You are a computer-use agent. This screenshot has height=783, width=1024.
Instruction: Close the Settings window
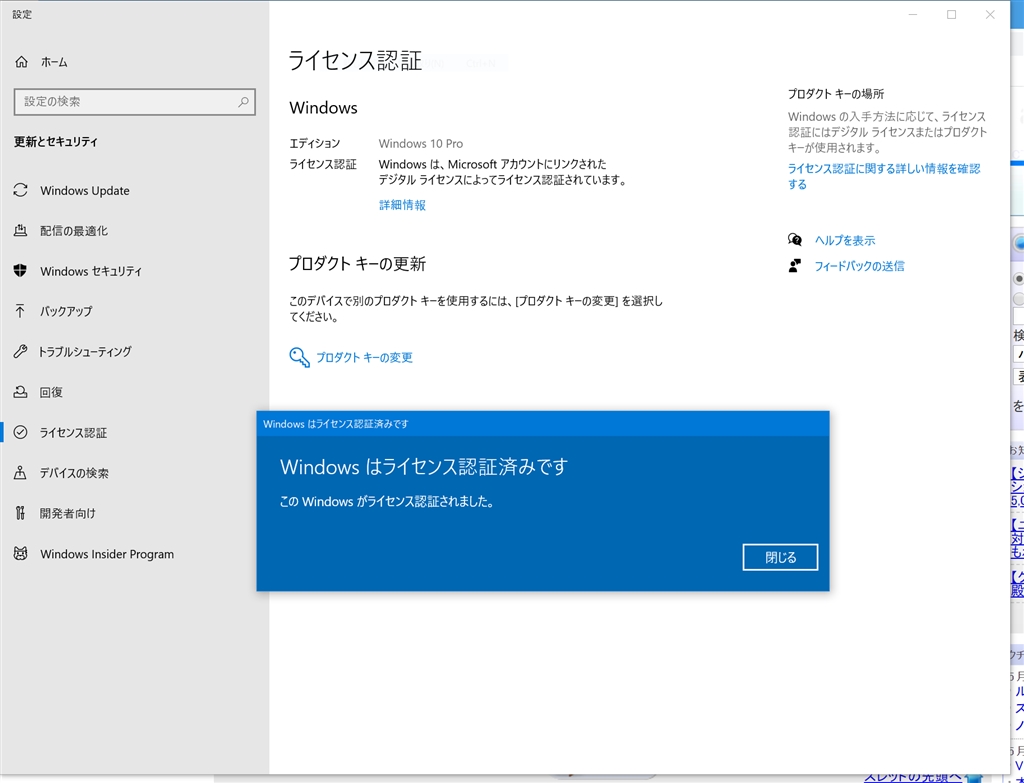(990, 14)
